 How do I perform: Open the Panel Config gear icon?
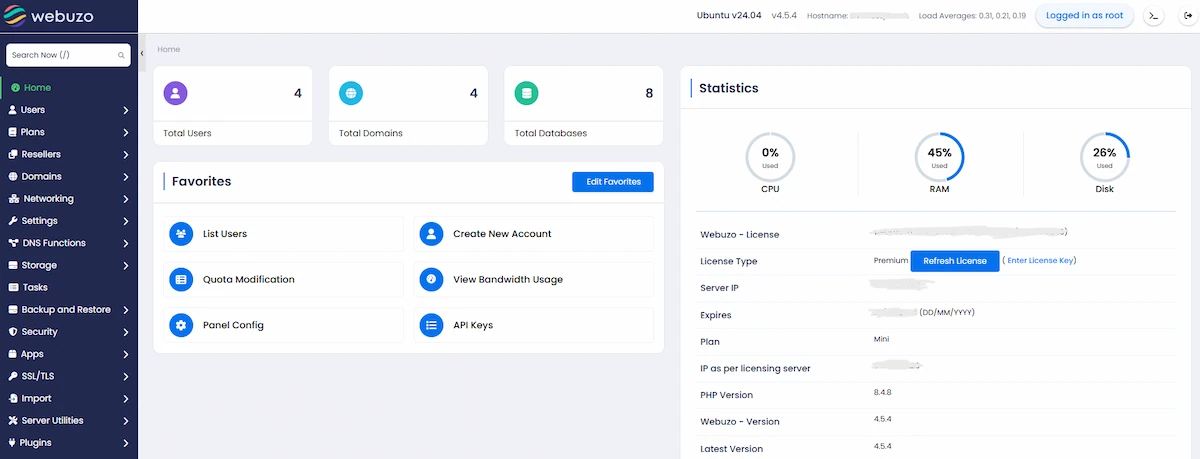click(181, 325)
